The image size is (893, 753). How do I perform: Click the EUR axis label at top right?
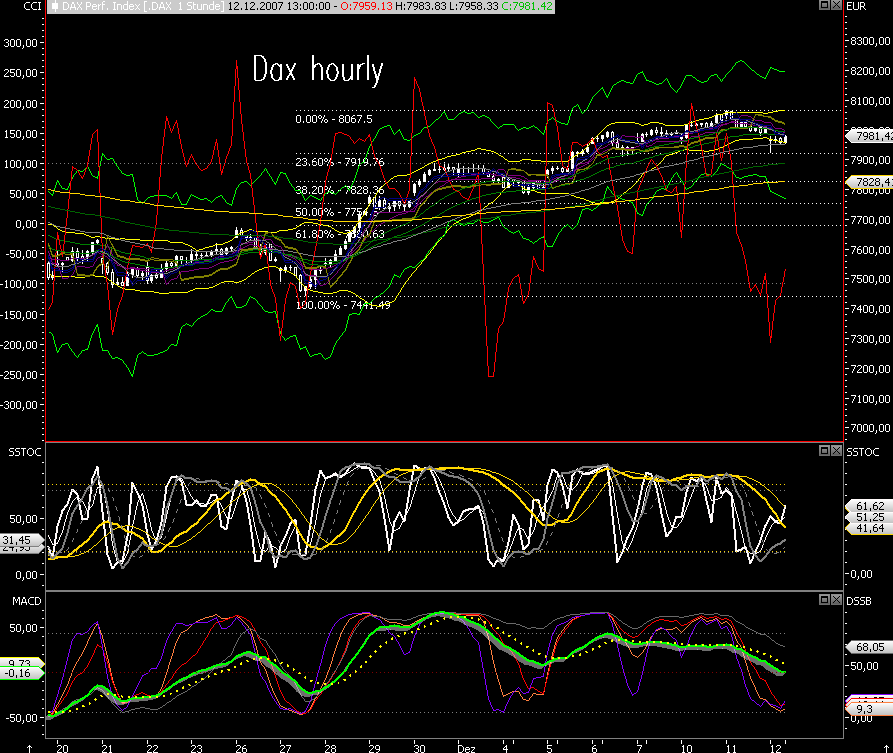856,6
